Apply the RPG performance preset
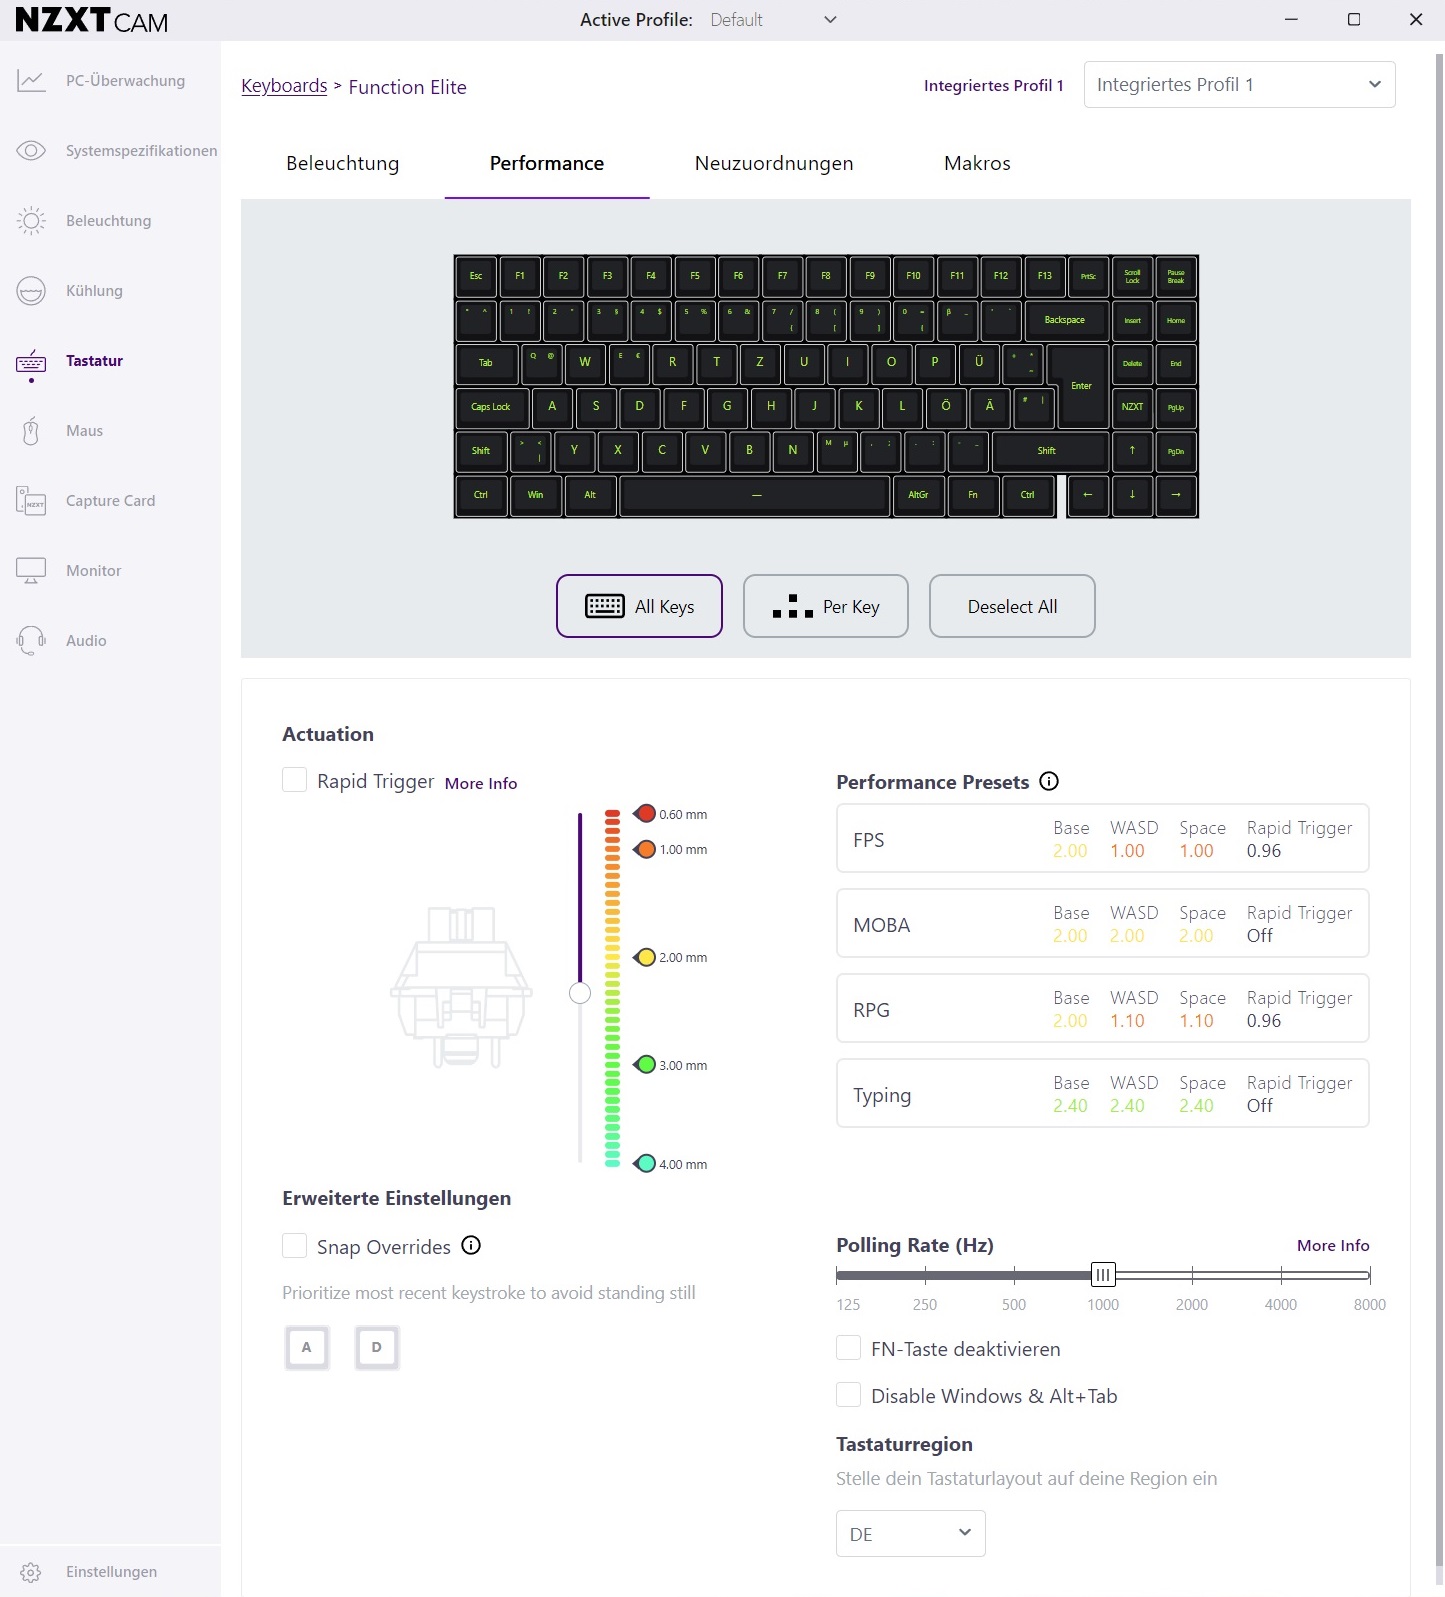1445x1597 pixels. 1103,1009
